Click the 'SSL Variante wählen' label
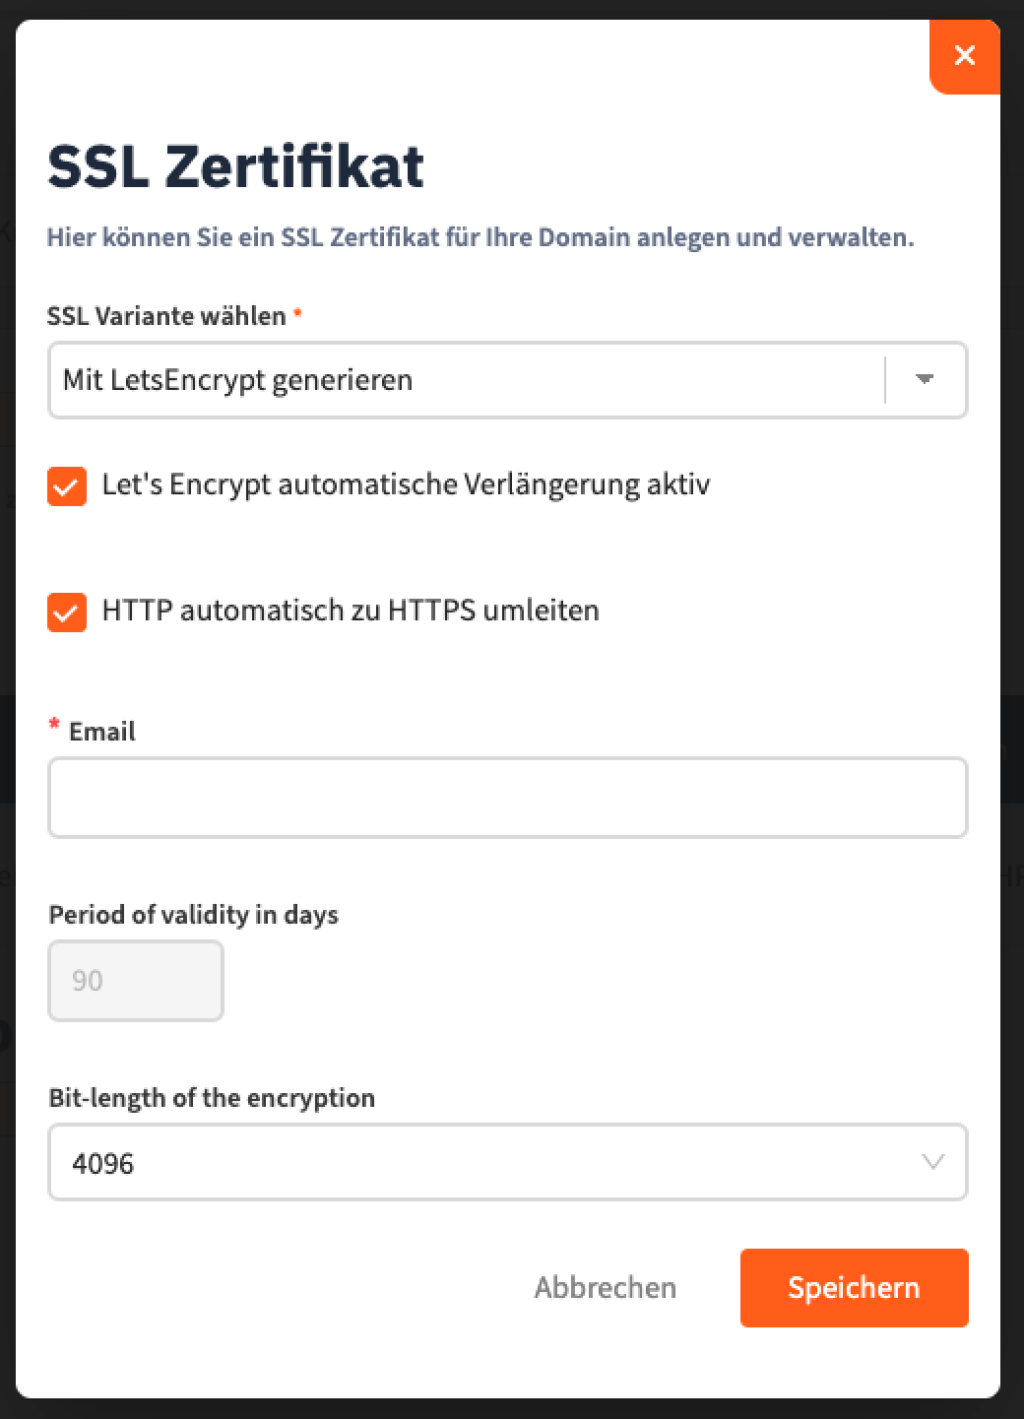This screenshot has height=1419, width=1024. coord(166,316)
